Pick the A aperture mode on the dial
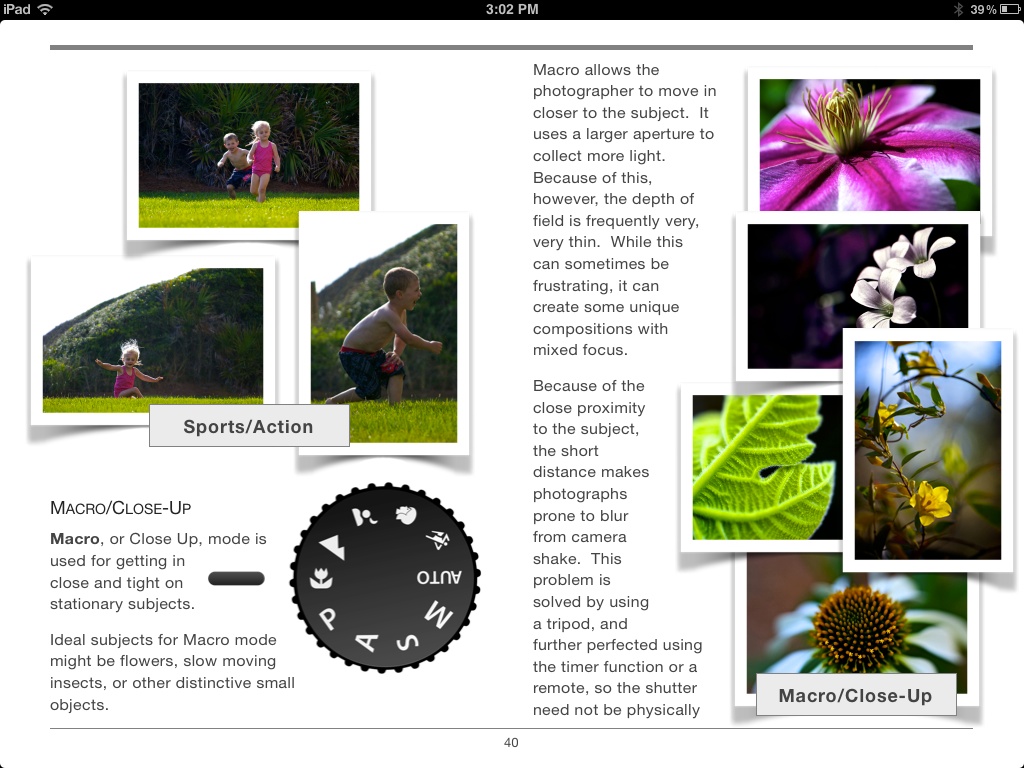The image size is (1024, 768). (x=367, y=643)
